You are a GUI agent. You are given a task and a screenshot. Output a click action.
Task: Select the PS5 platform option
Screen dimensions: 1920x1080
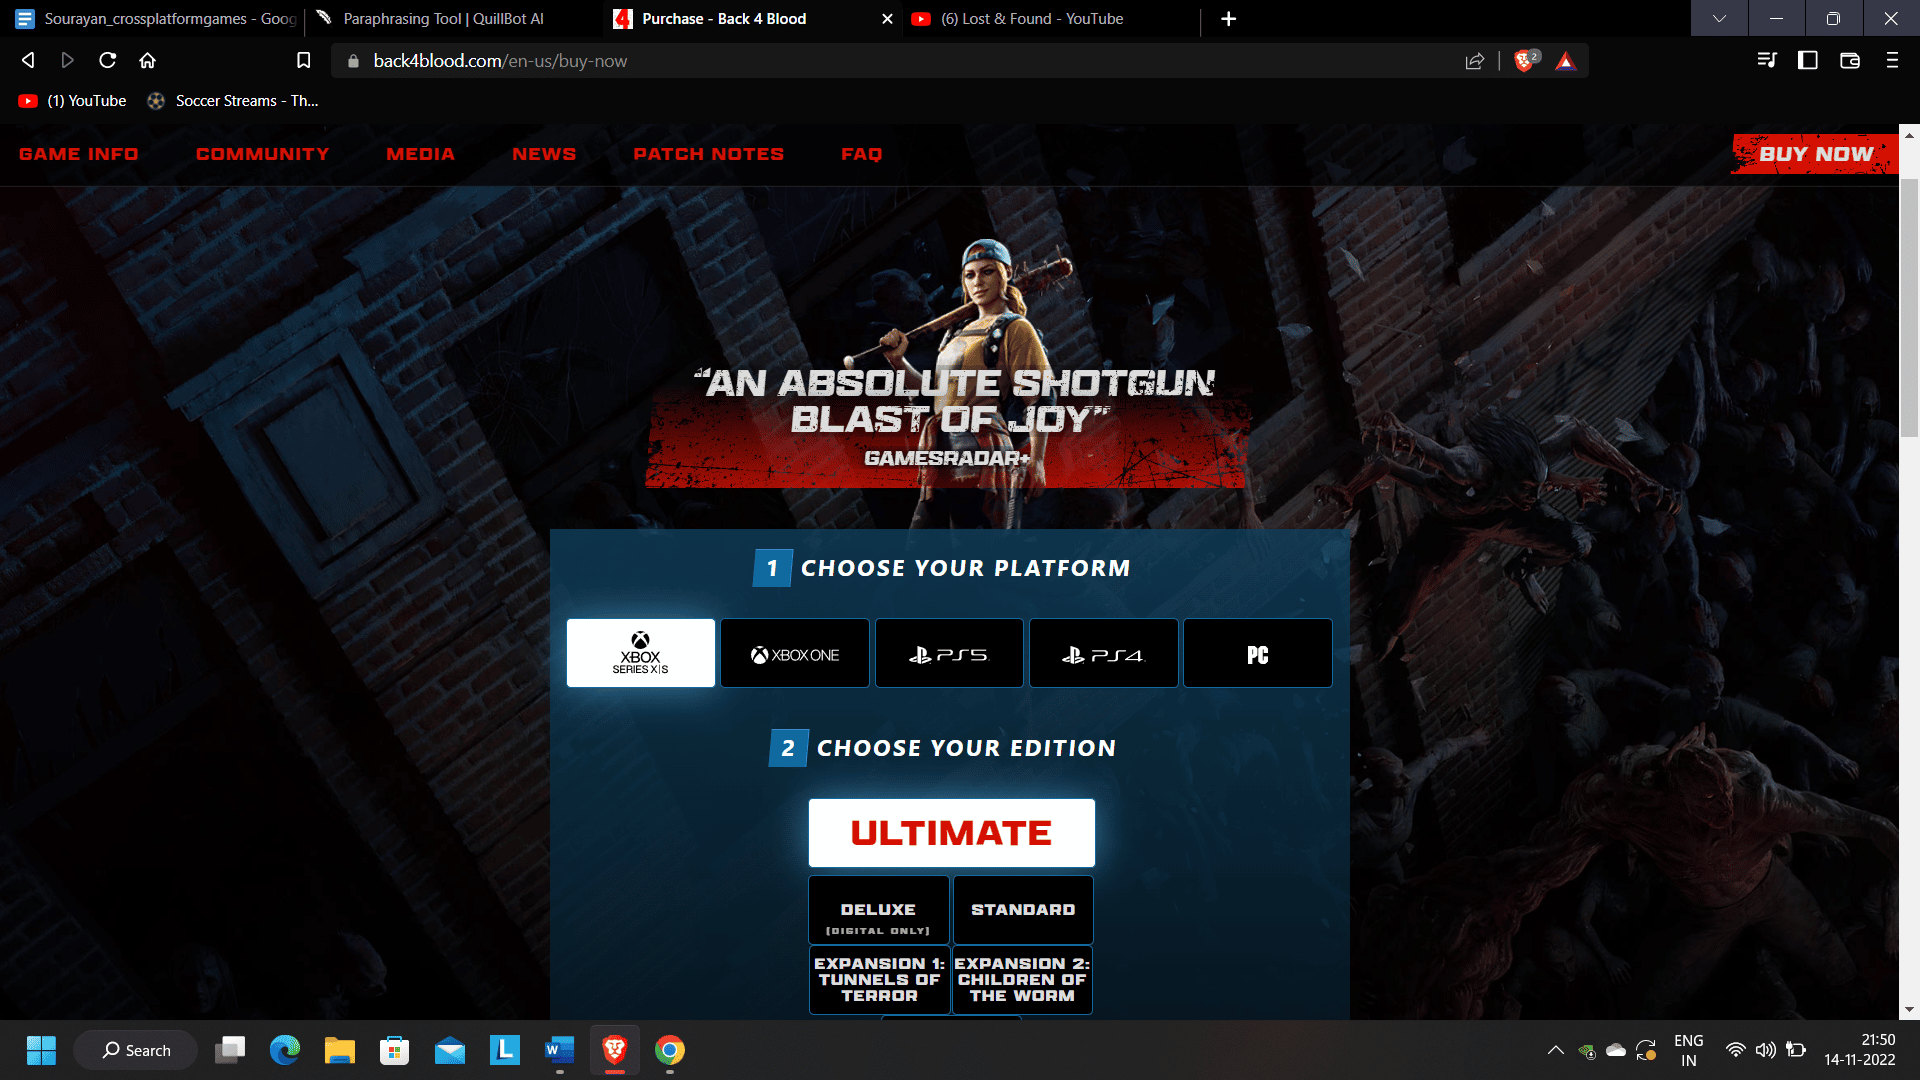click(949, 653)
